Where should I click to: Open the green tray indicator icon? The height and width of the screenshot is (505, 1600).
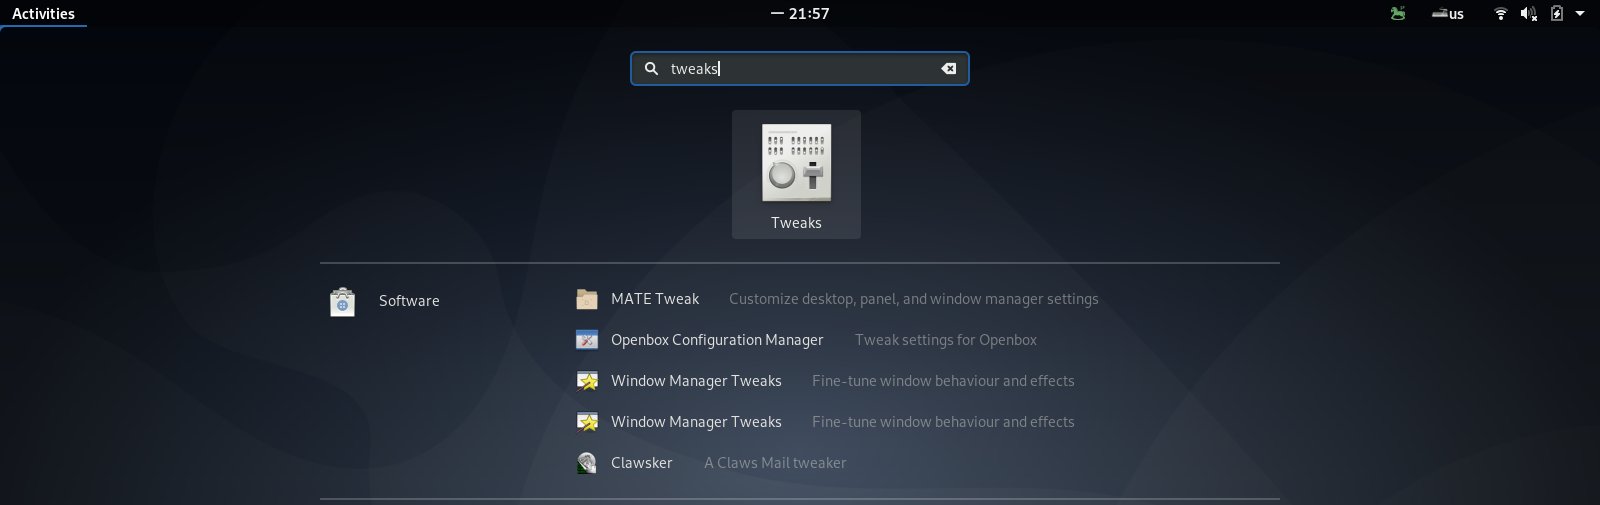click(x=1398, y=13)
